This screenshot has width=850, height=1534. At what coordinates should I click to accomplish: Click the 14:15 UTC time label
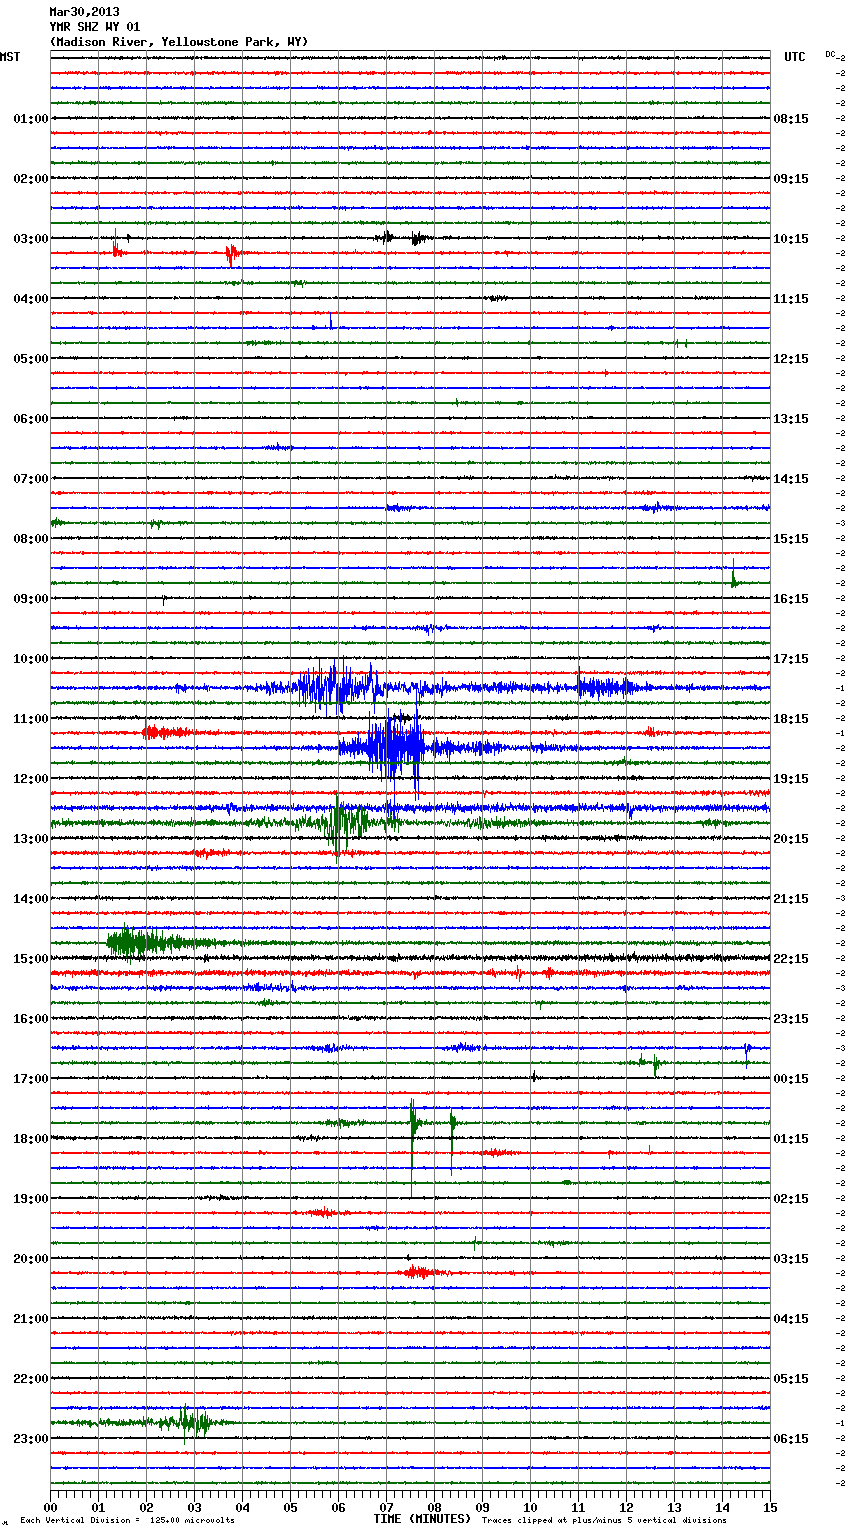click(791, 479)
